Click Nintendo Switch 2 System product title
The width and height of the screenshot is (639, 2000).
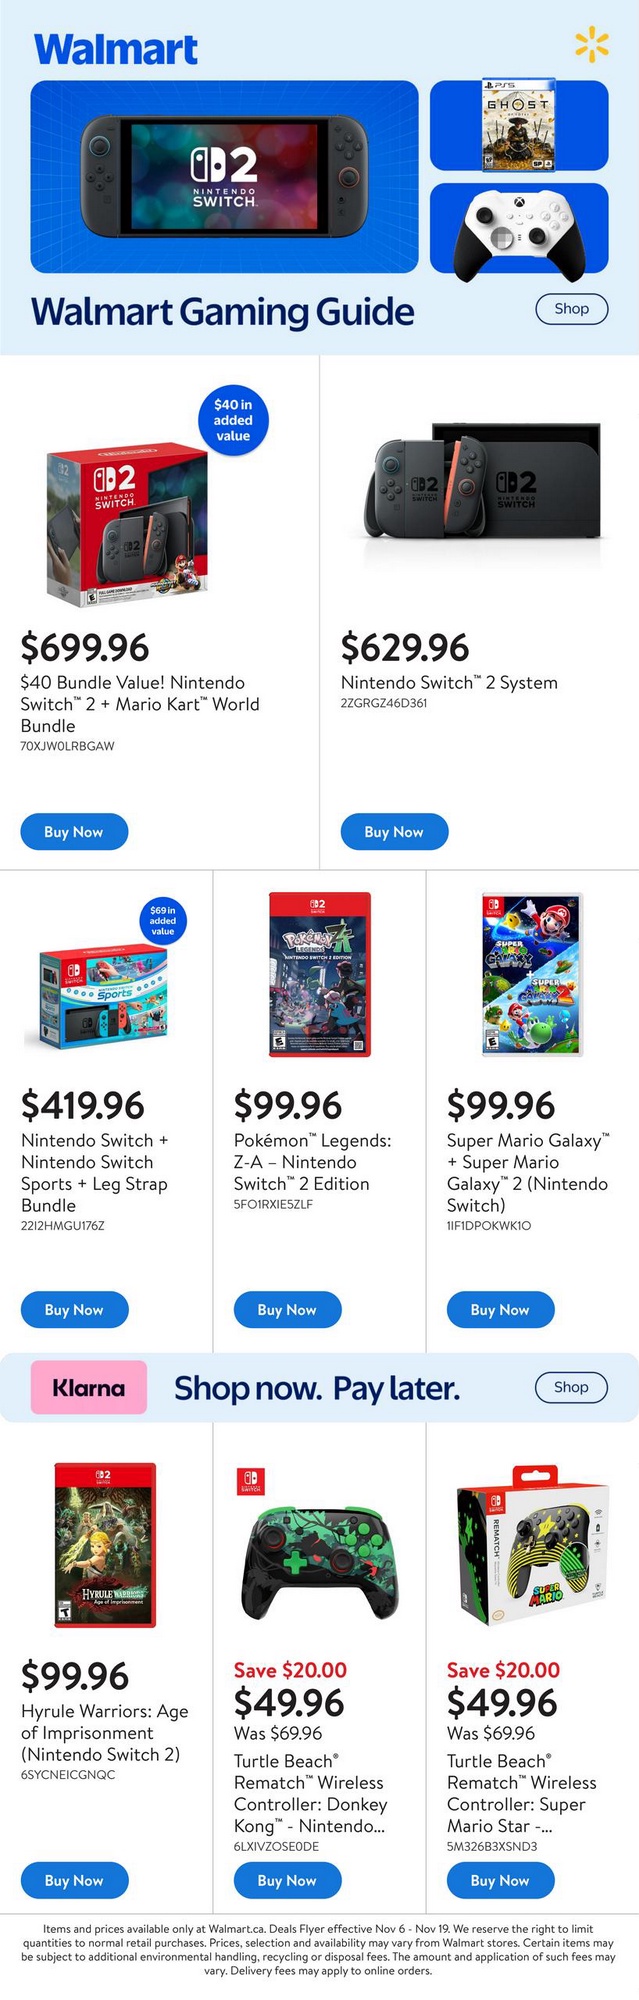click(x=449, y=683)
